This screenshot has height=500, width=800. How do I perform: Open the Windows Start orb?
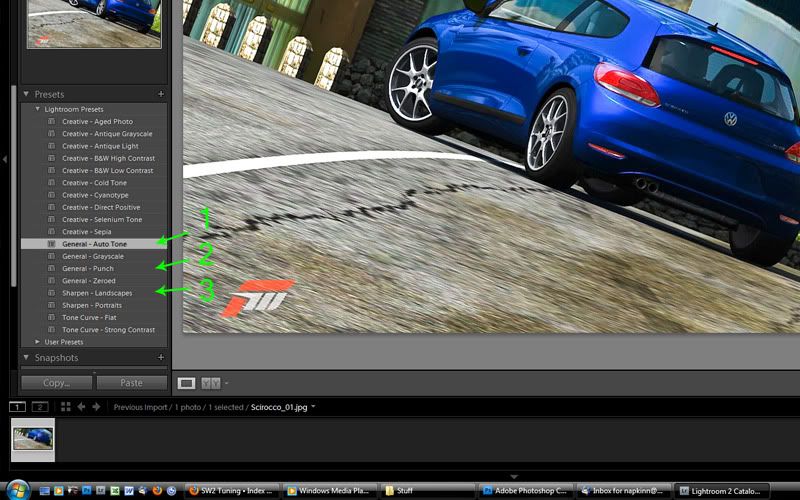pos(18,490)
